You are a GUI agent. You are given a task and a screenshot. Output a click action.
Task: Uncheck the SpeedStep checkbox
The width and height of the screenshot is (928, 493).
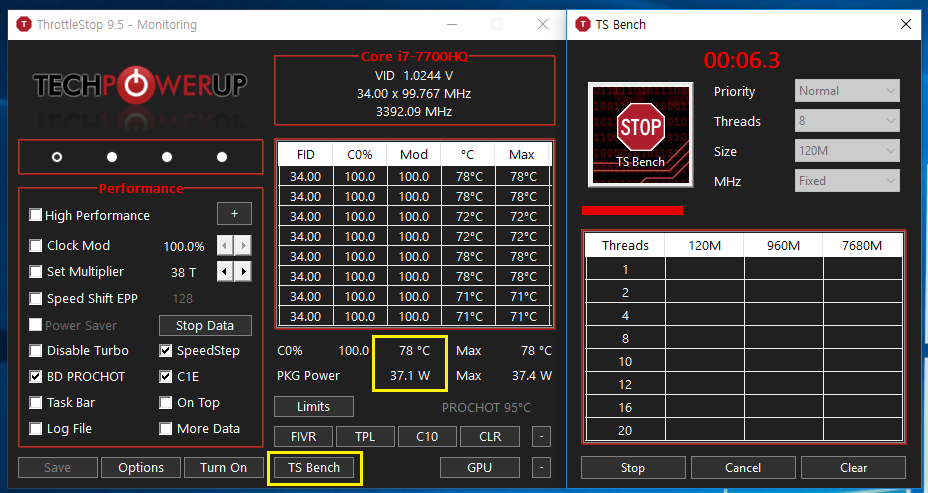point(166,350)
